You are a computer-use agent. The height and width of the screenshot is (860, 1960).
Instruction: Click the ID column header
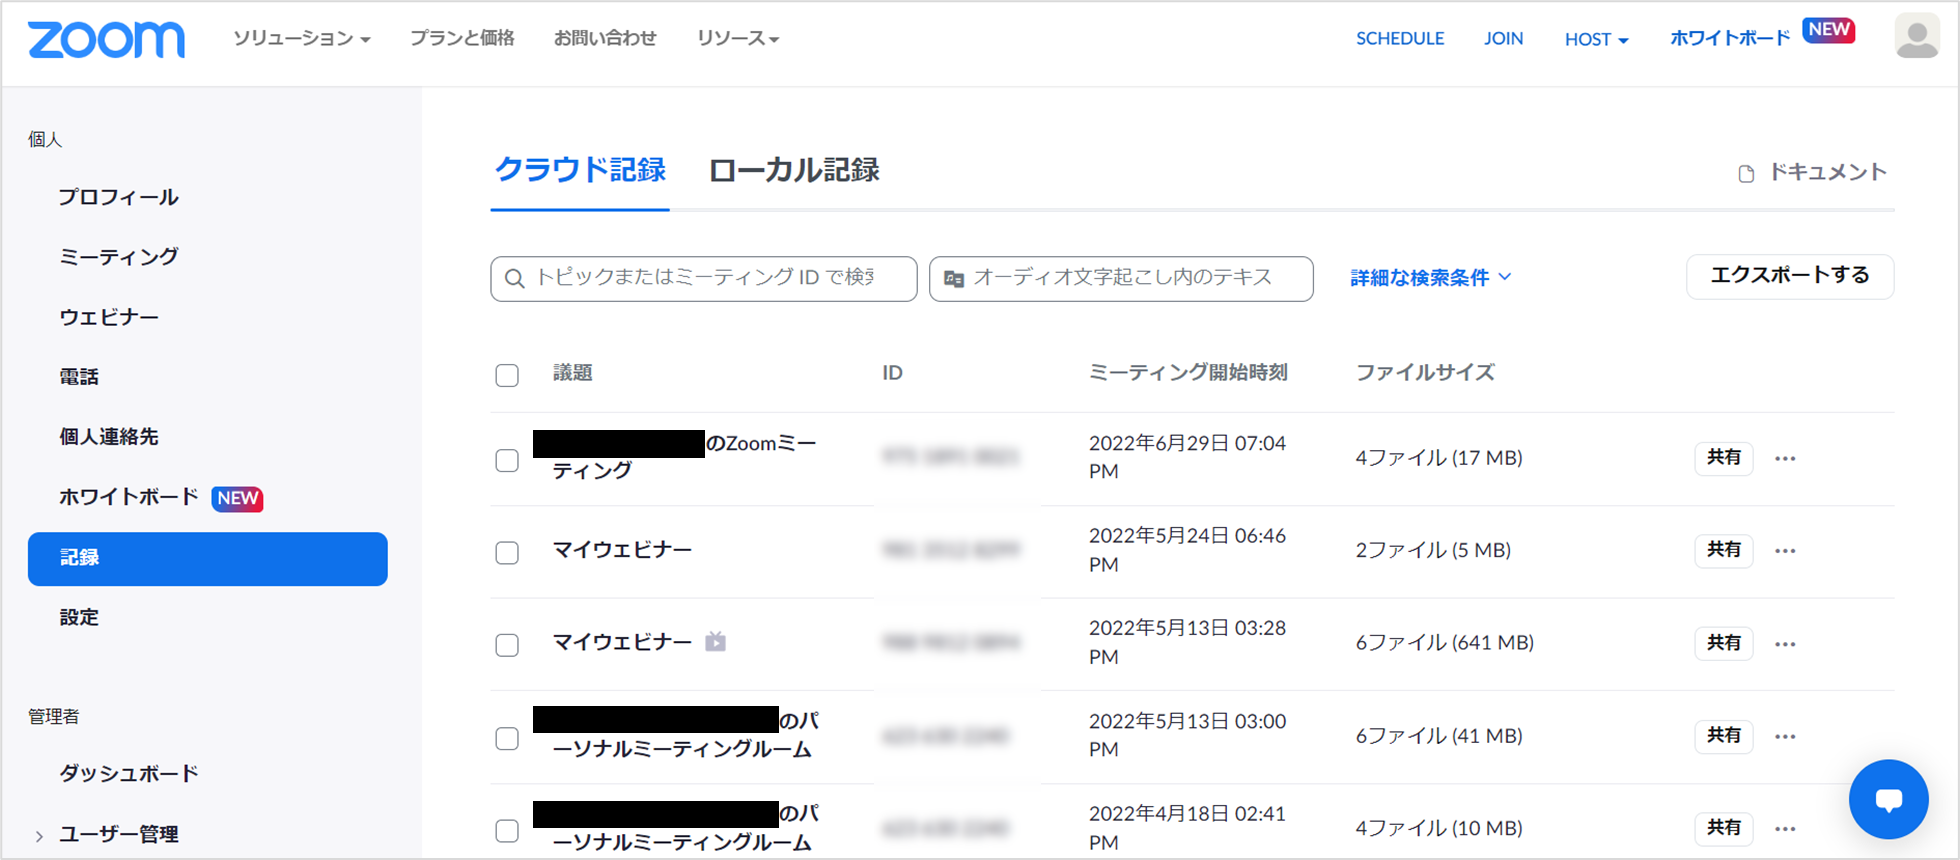(x=892, y=373)
